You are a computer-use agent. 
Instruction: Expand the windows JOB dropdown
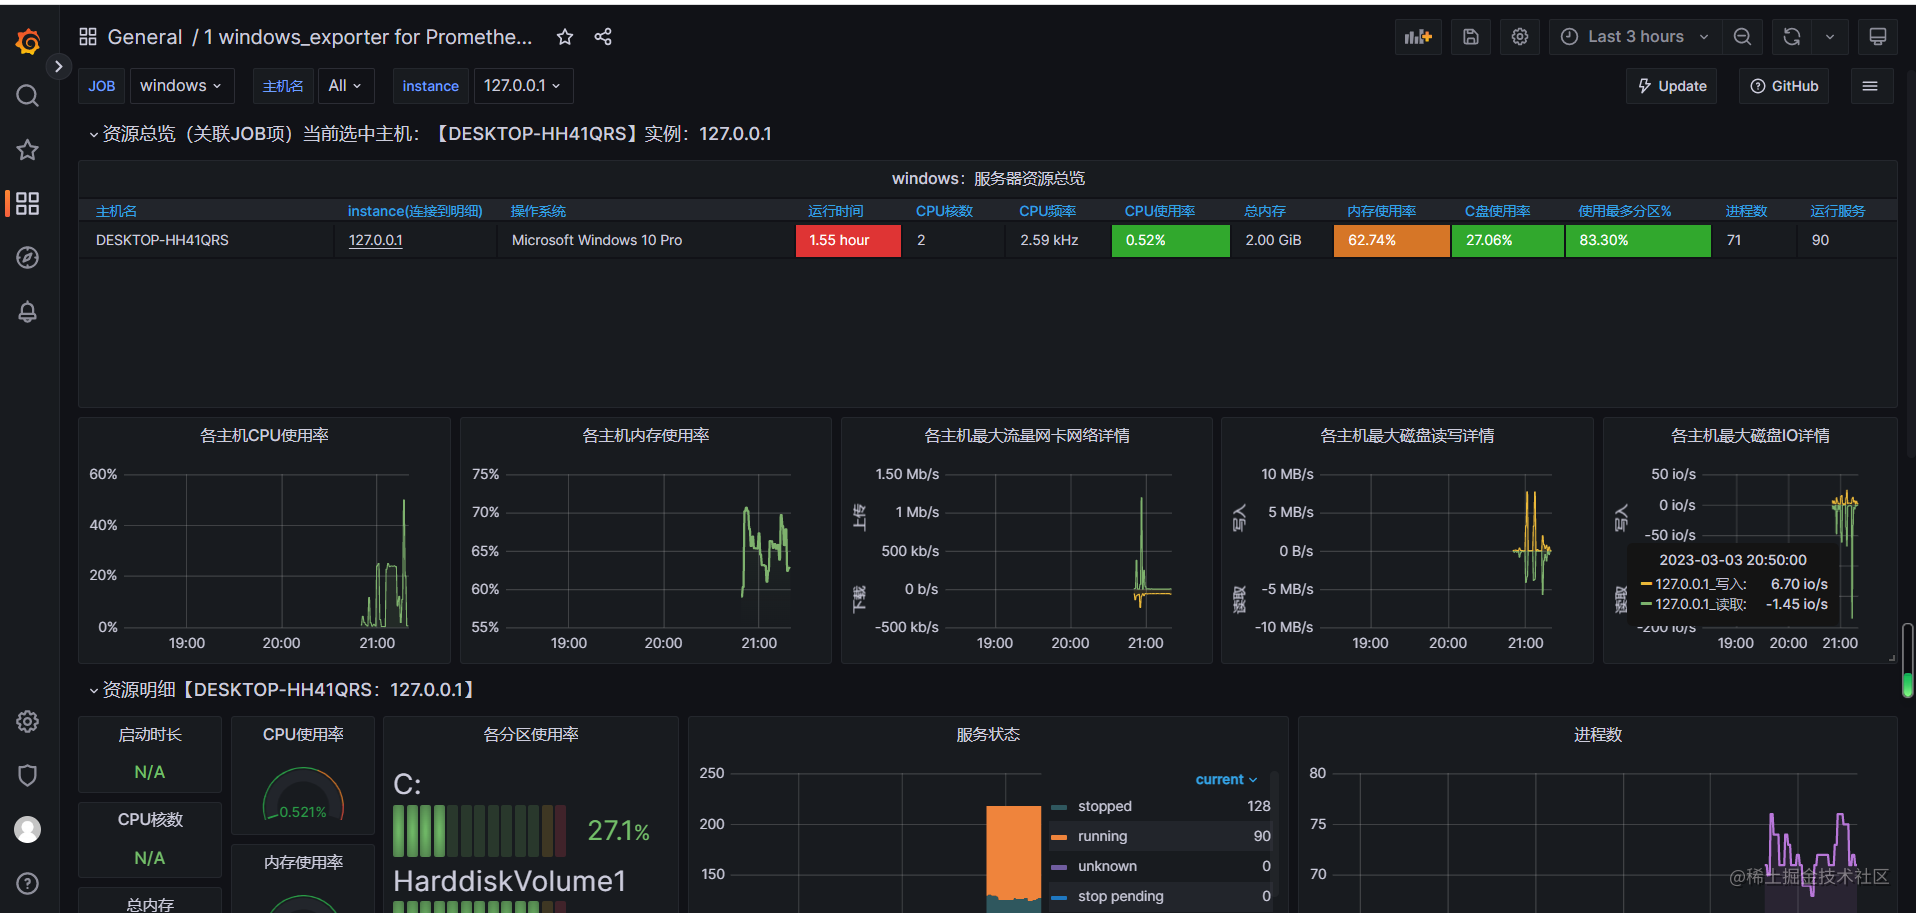click(181, 86)
